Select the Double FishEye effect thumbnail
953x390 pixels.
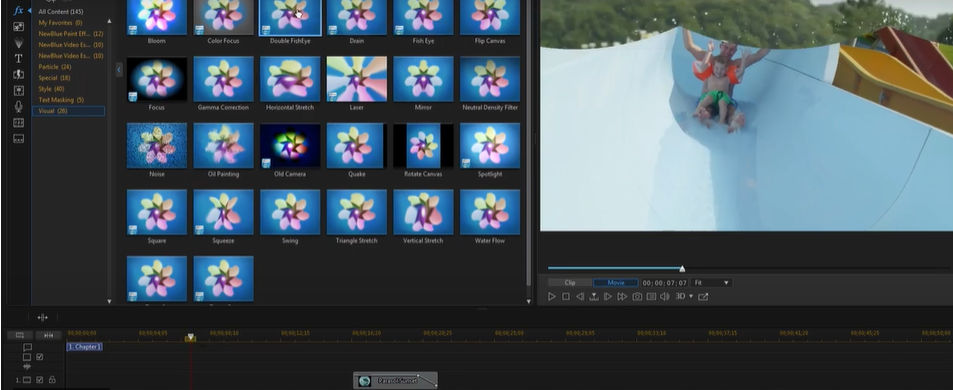pos(290,17)
